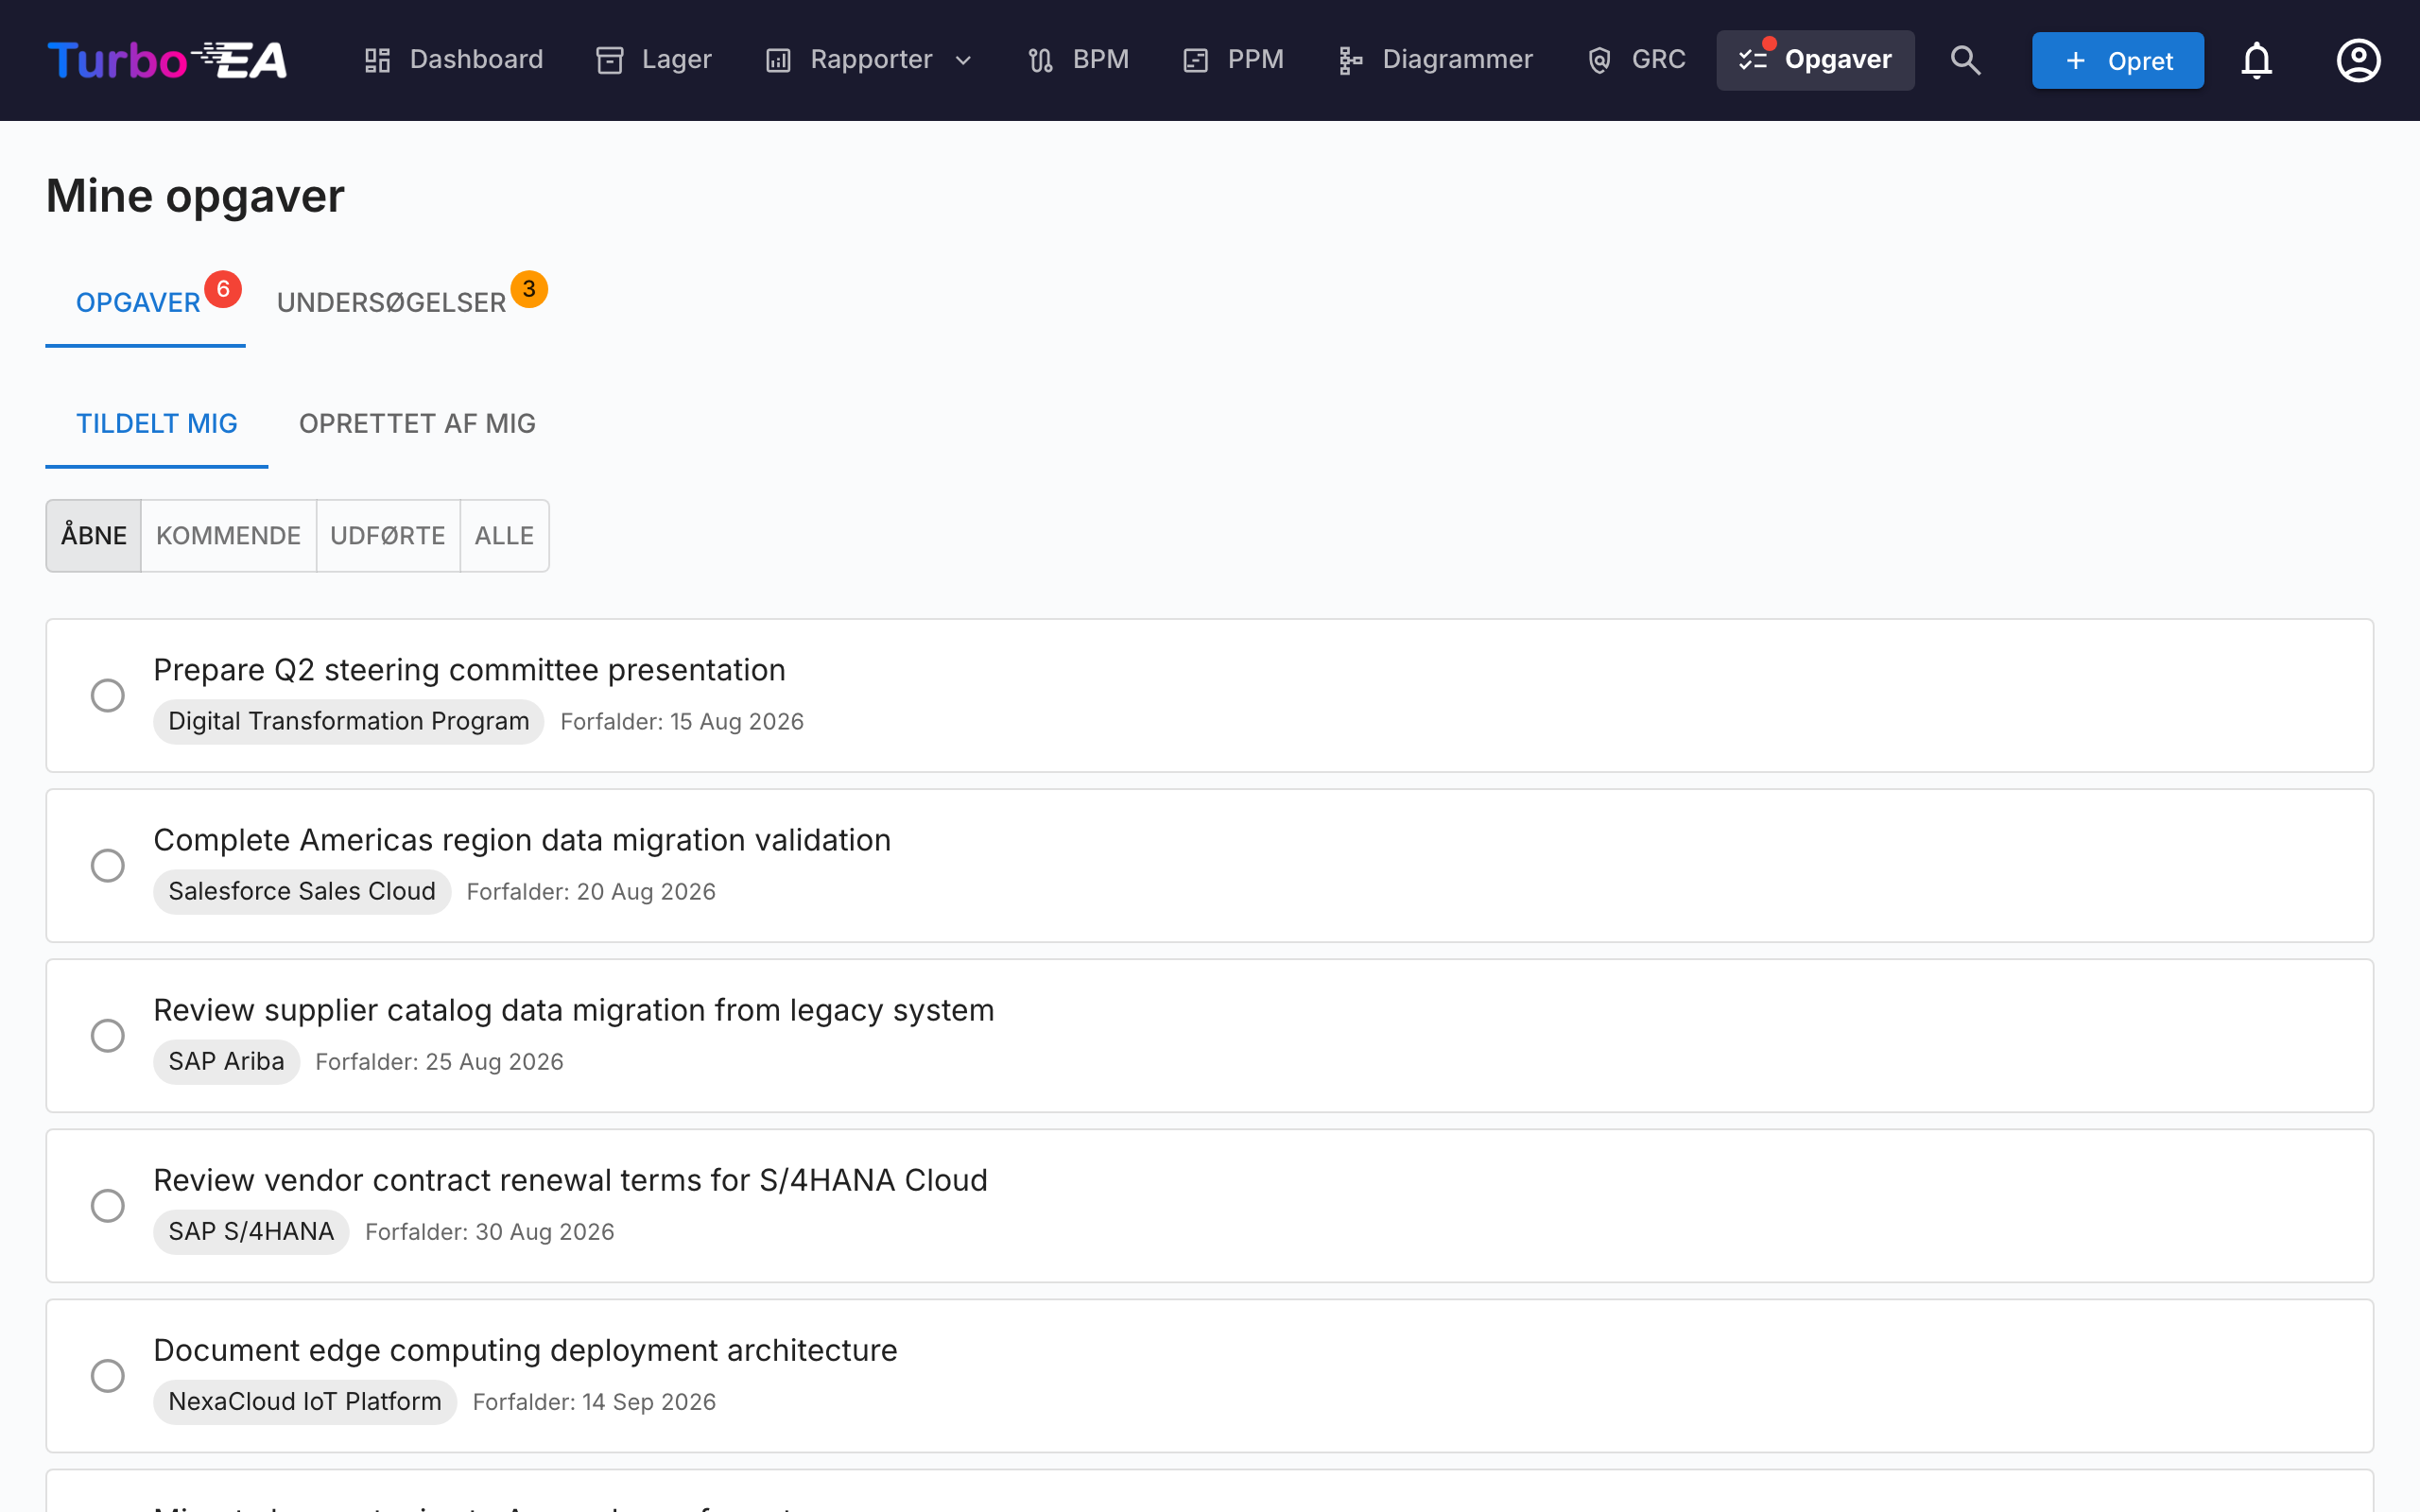The height and width of the screenshot is (1512, 2420).
Task: Open task Complete Americas region data migration validation
Action: point(522,840)
